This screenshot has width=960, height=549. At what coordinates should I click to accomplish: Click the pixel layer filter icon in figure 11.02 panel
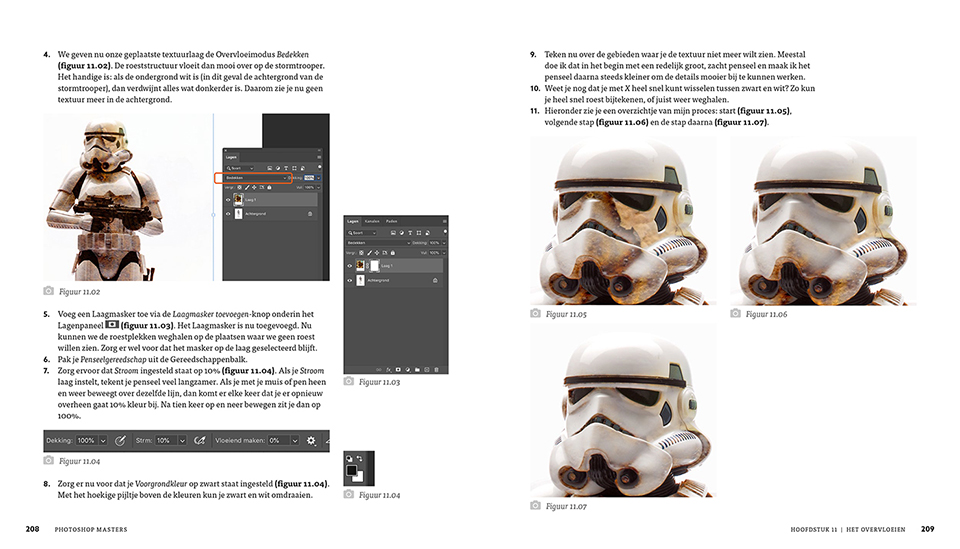(269, 168)
